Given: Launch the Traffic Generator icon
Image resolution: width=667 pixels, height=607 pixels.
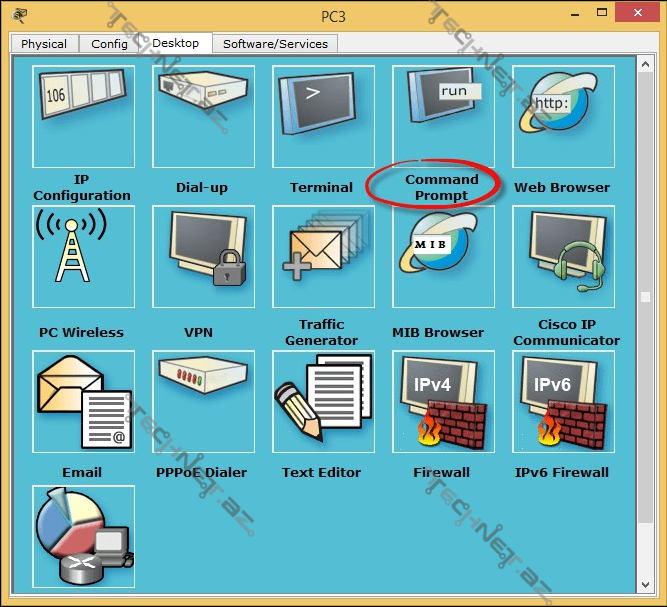Looking at the screenshot, I should click(x=322, y=256).
